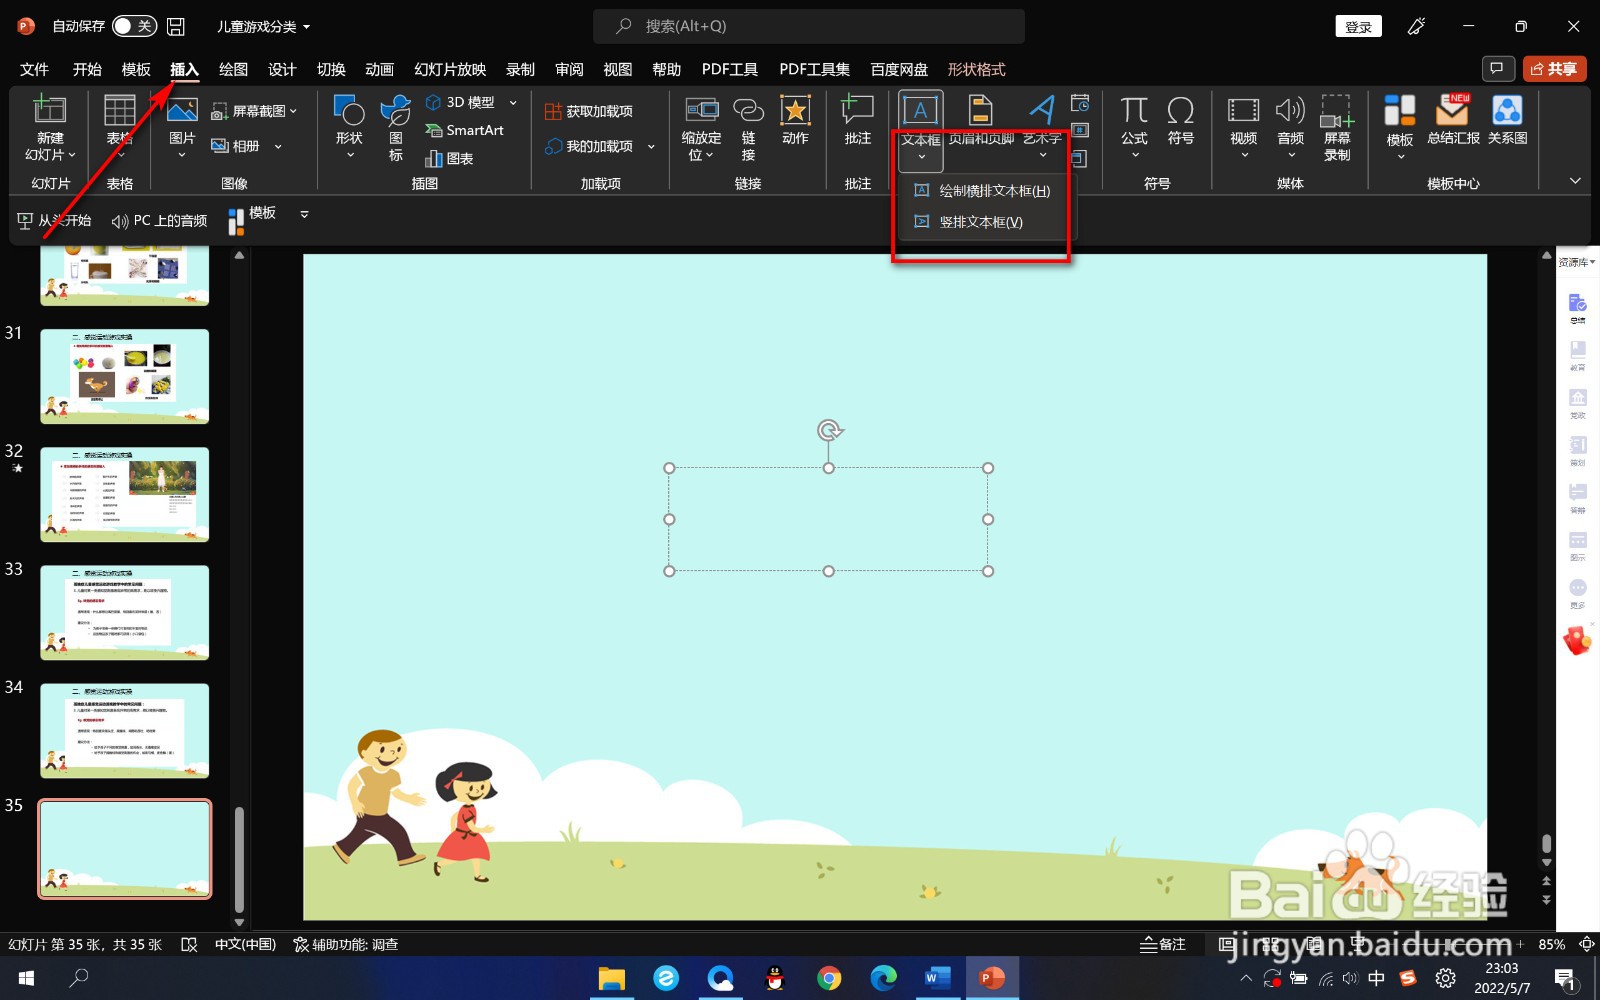Screen dimensions: 1600x1000
Task: Insert a 图表 chart
Action: point(449,158)
